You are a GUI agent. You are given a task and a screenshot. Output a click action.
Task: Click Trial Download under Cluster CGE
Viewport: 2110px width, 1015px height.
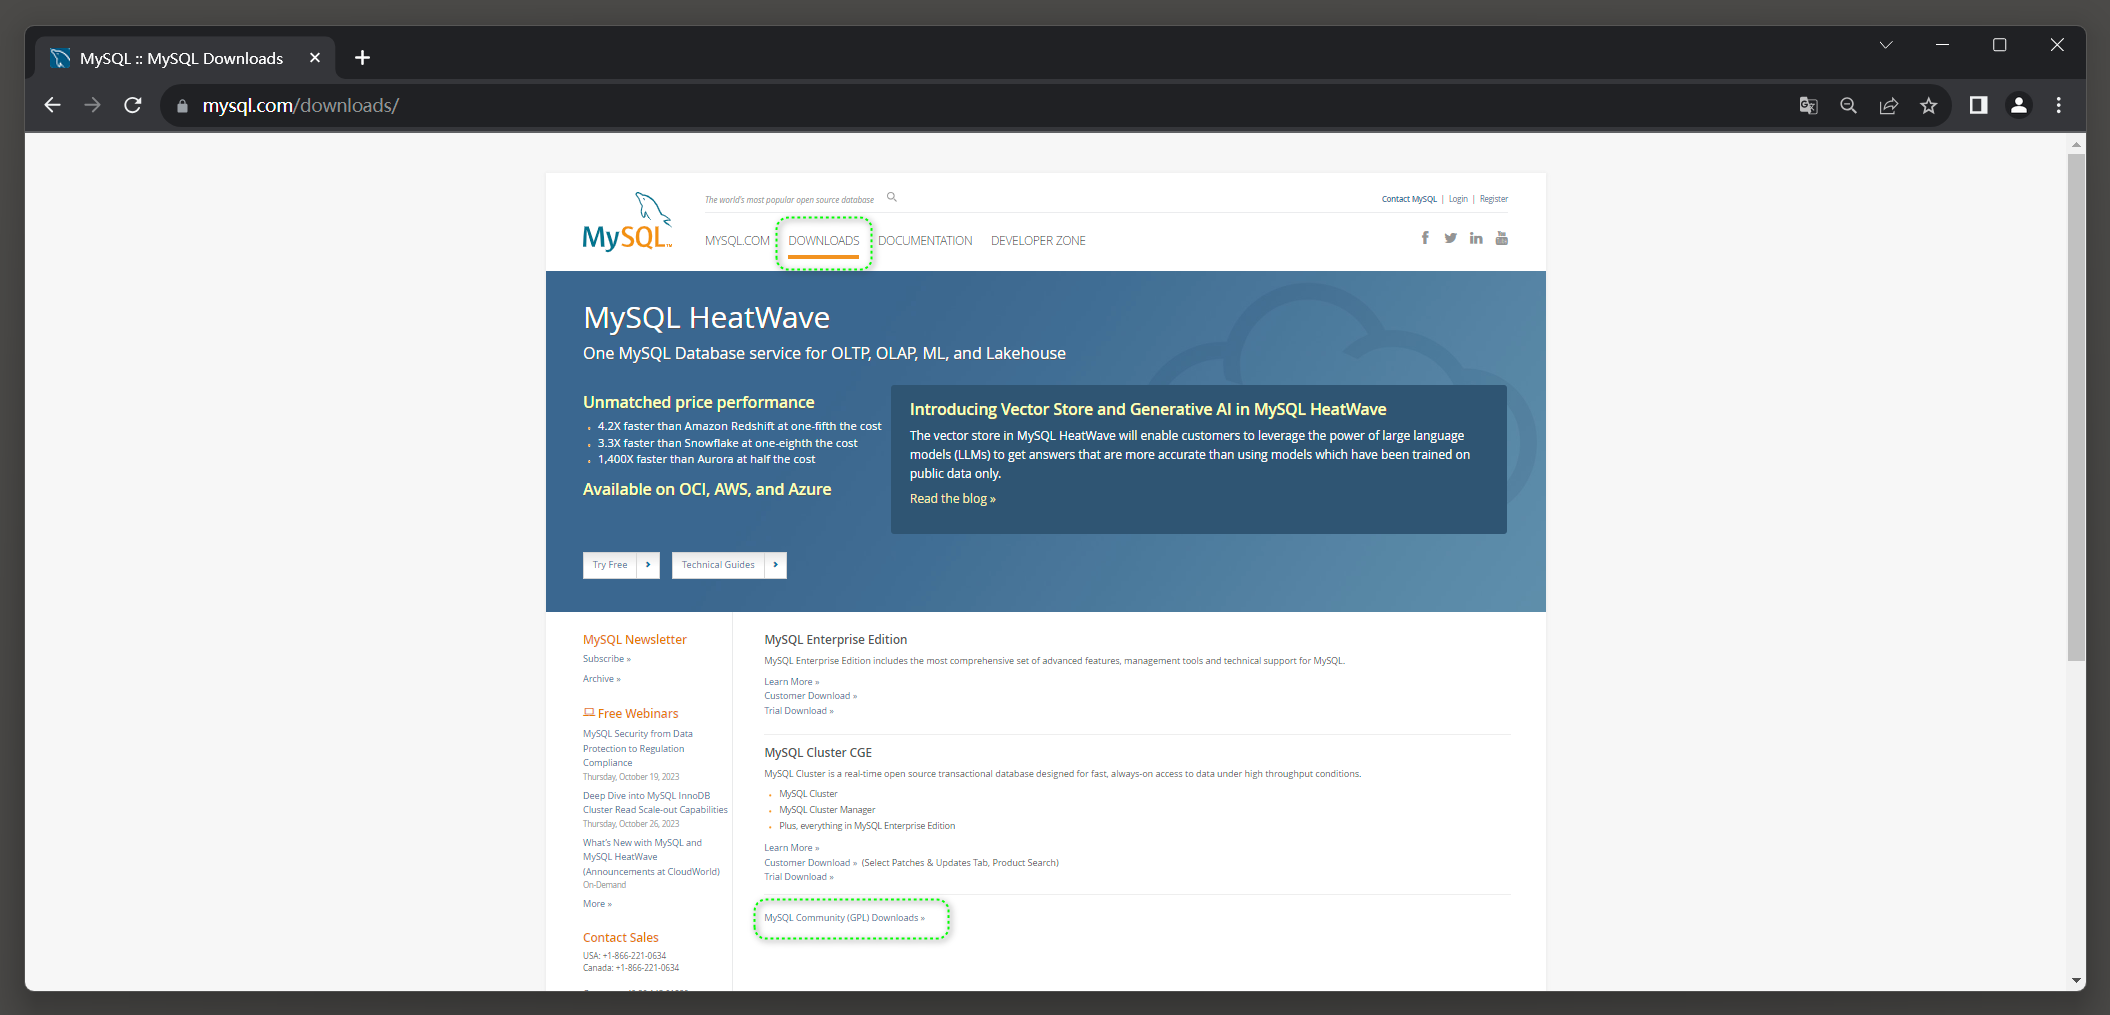click(798, 877)
